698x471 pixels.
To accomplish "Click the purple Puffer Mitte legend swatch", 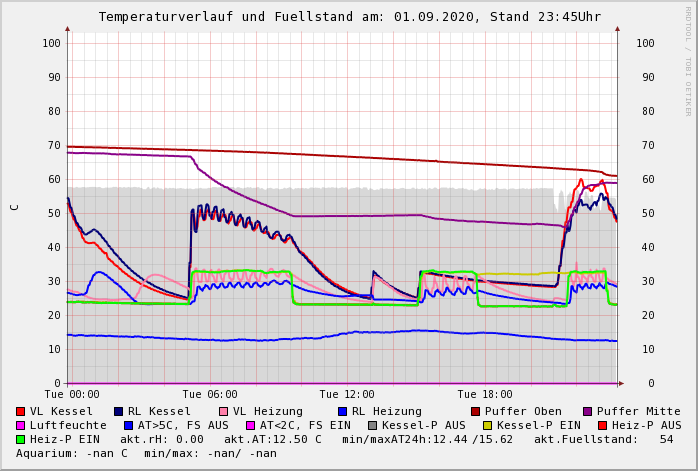I will (x=588, y=411).
